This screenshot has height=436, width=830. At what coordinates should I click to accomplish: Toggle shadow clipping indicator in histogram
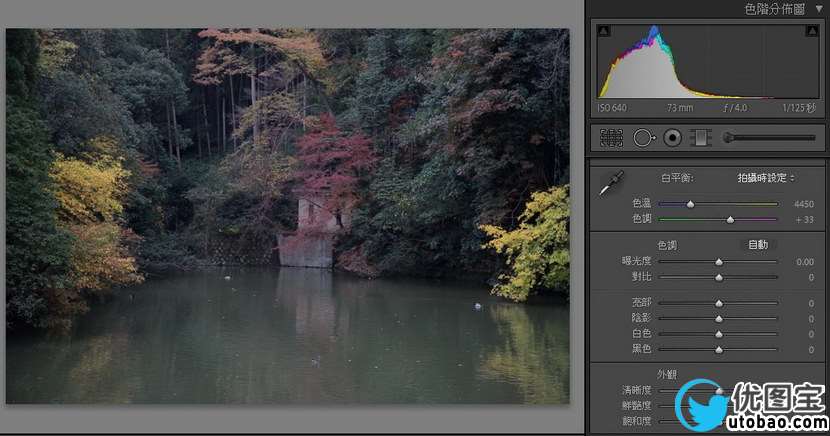click(603, 32)
